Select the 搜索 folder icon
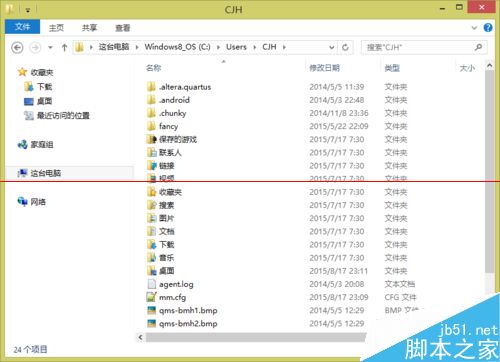 (151, 205)
